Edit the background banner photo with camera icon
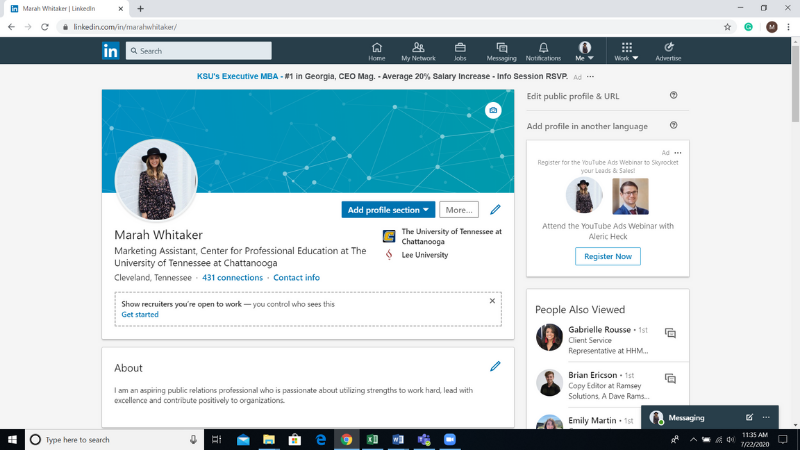 (493, 110)
